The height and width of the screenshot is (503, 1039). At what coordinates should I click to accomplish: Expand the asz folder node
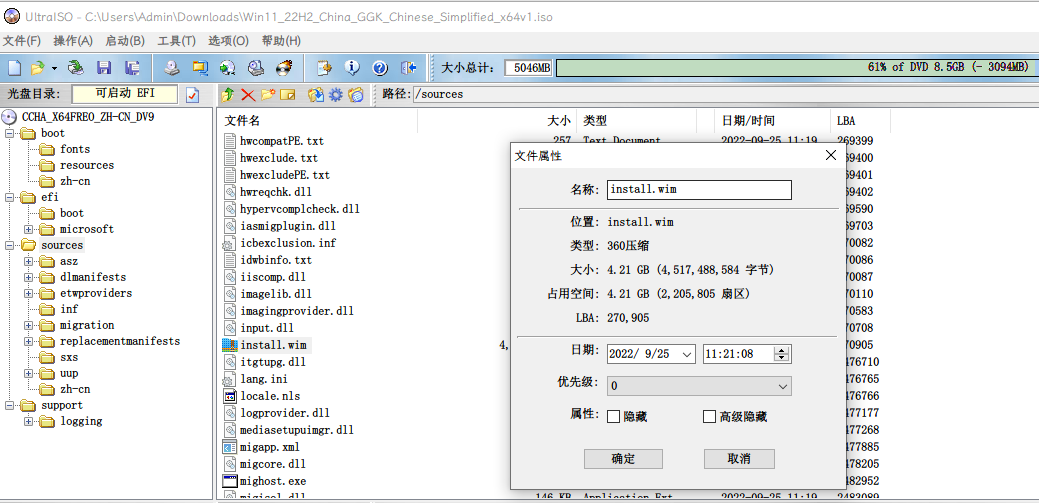click(x=28, y=261)
